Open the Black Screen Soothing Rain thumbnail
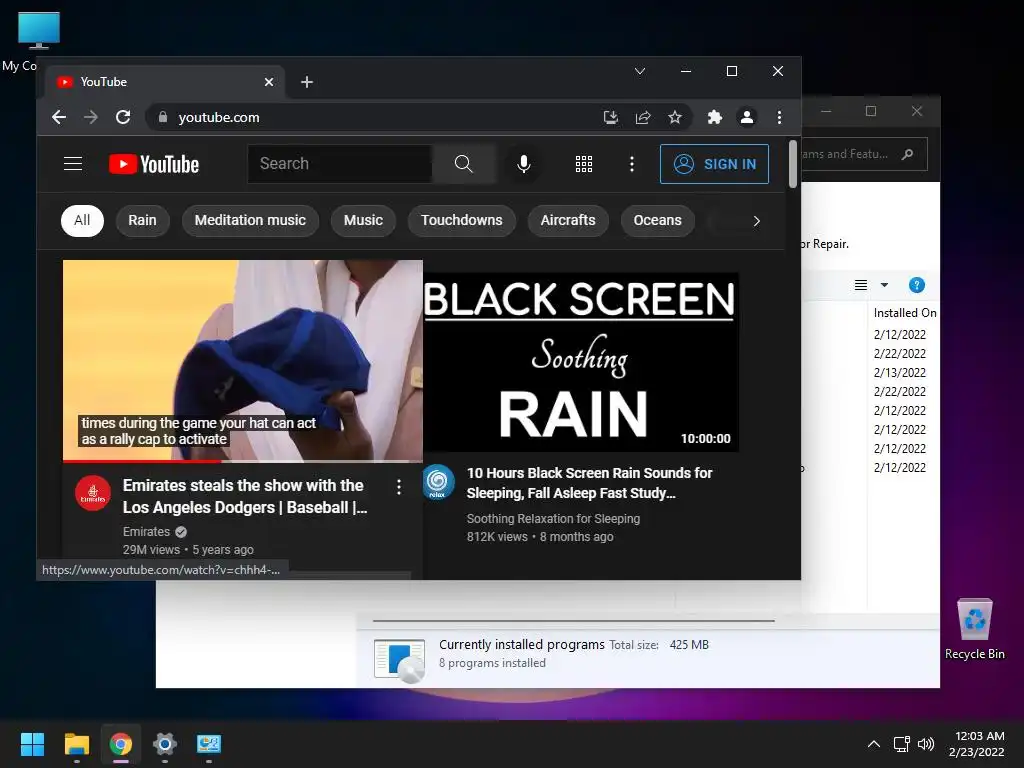This screenshot has height=768, width=1024. tap(581, 362)
